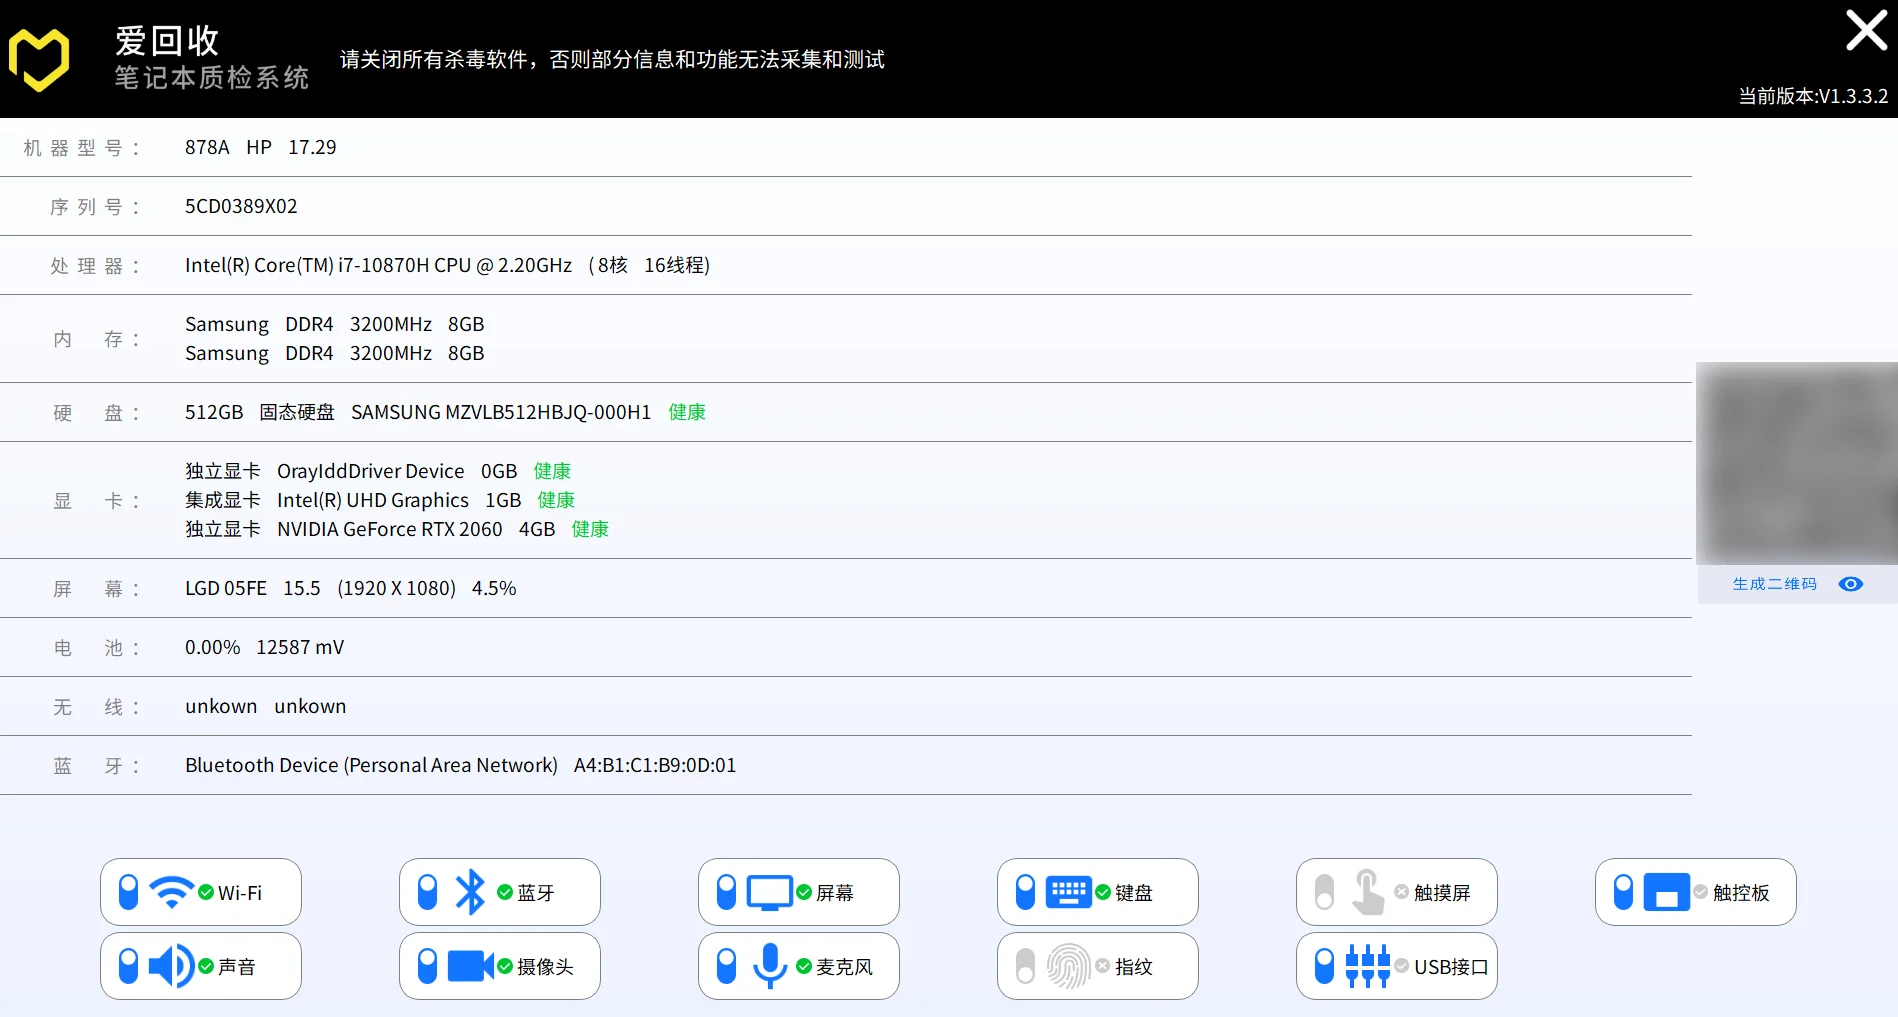Click the touchpad icon in 触控板 tile
Viewport: 1898px width, 1017px height.
click(1666, 890)
